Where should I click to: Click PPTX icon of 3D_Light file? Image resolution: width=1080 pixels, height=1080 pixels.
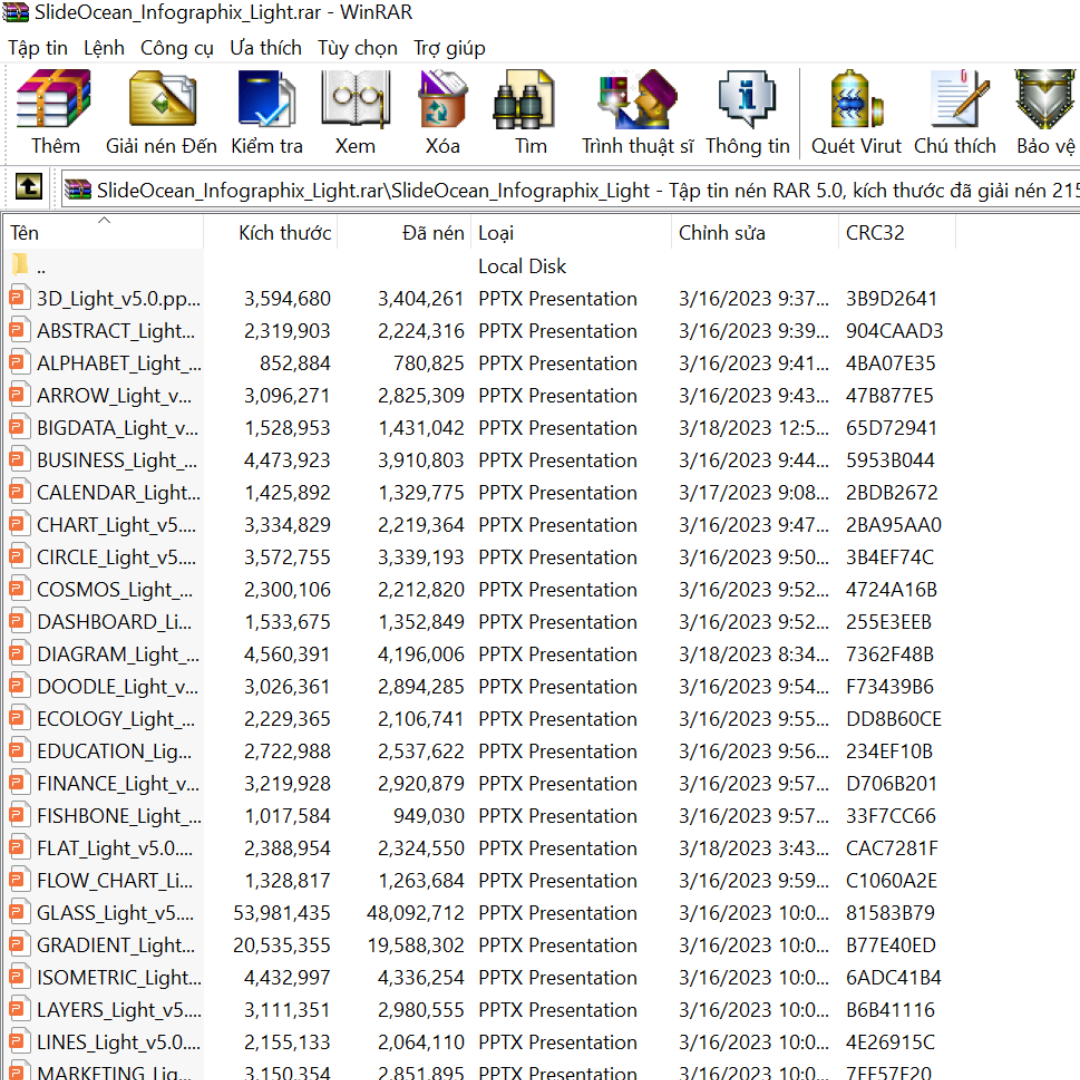tap(19, 298)
